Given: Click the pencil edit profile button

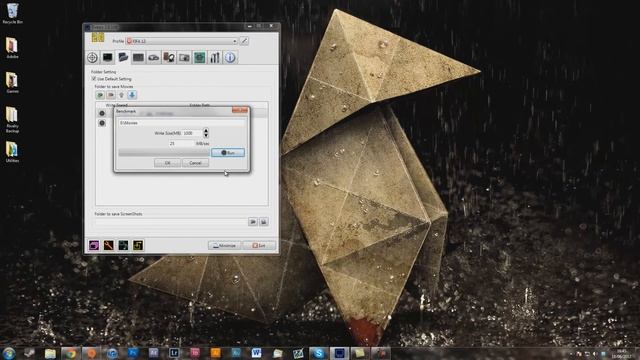Looking at the screenshot, I should pos(244,41).
